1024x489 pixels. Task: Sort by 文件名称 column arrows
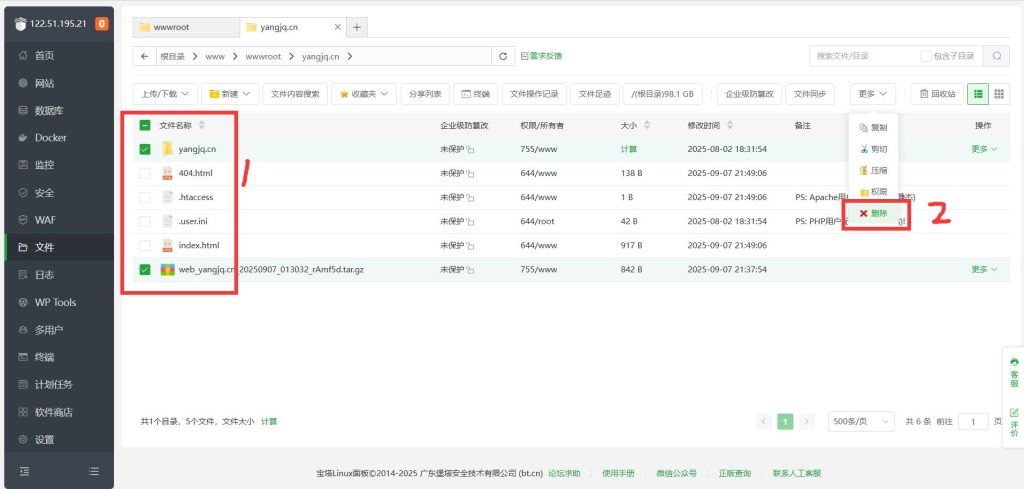pyautogui.click(x=202, y=125)
